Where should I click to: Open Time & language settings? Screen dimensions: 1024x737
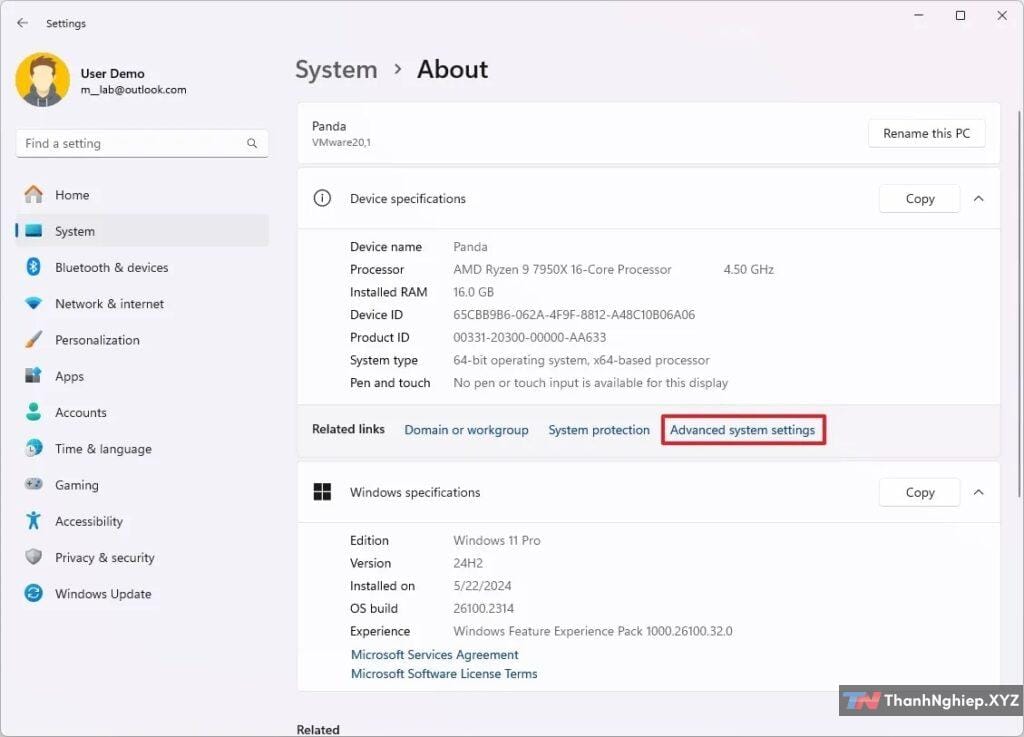142,448
